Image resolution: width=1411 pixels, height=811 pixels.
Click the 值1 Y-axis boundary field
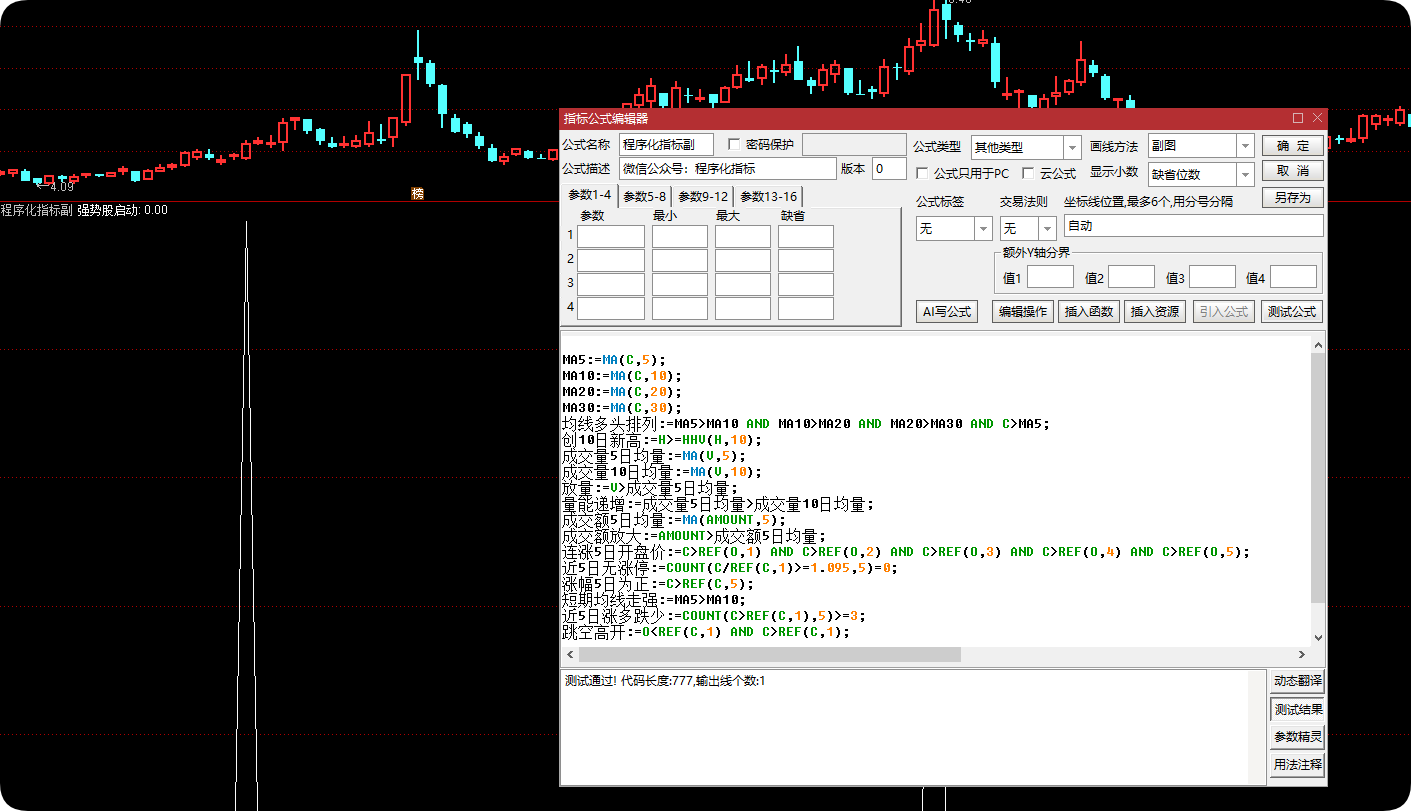coord(1050,277)
